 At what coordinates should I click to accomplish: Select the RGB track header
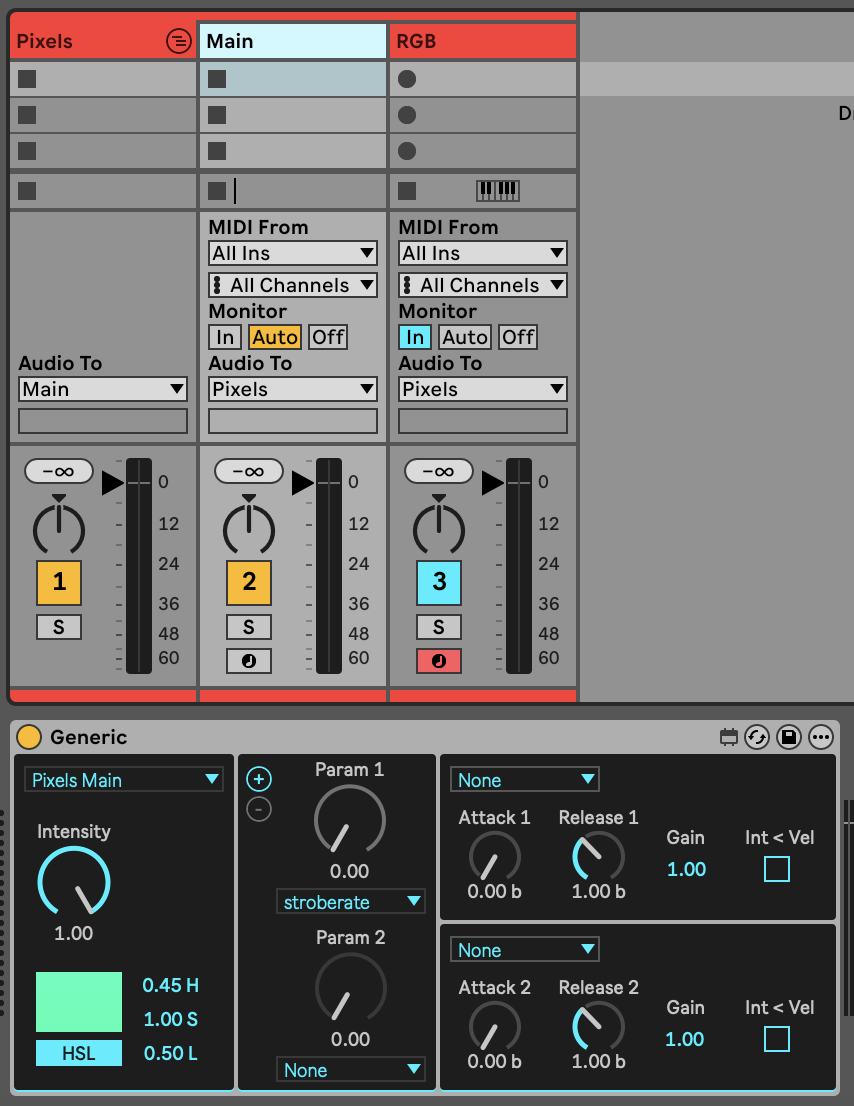(482, 41)
